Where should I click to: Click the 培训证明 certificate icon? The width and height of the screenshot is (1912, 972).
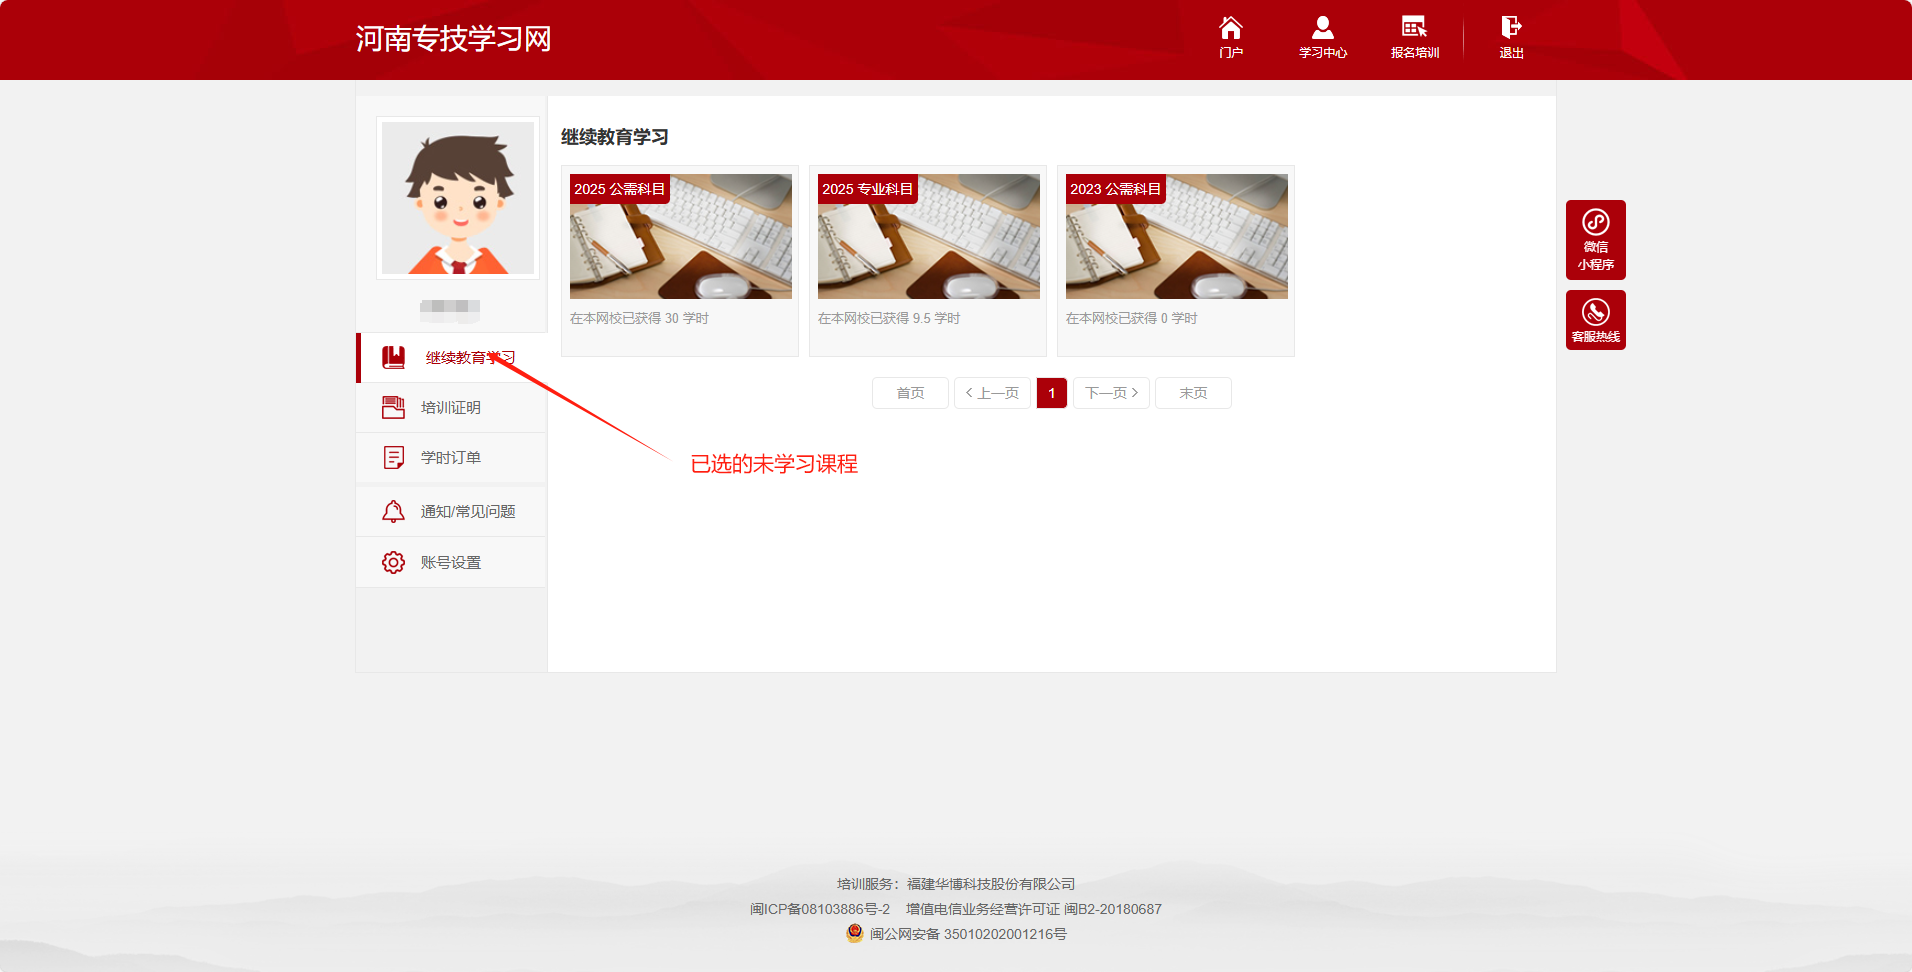(393, 407)
